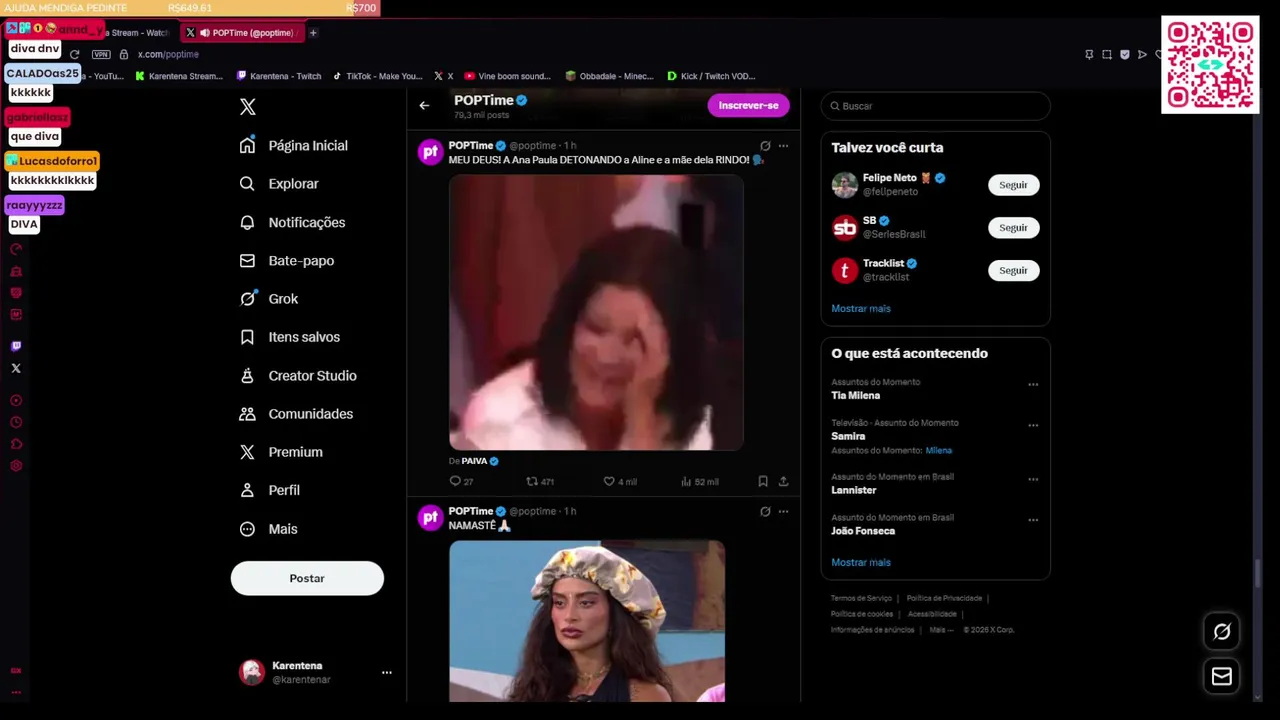
Task: Open more options on Ana Paula post
Action: (x=783, y=146)
